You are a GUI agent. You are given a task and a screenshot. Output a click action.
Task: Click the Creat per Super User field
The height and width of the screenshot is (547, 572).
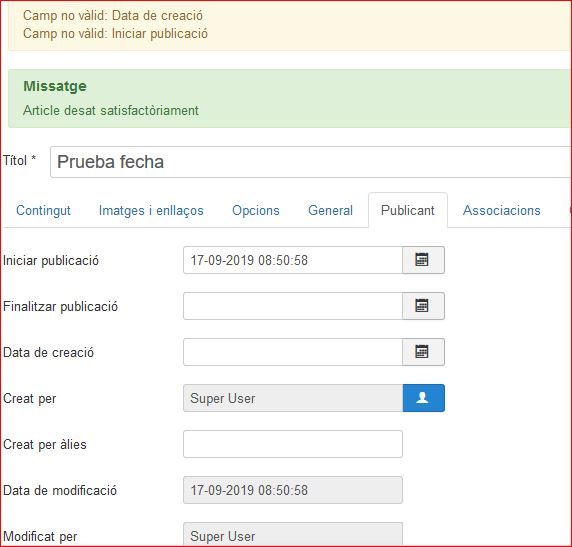[293, 398]
